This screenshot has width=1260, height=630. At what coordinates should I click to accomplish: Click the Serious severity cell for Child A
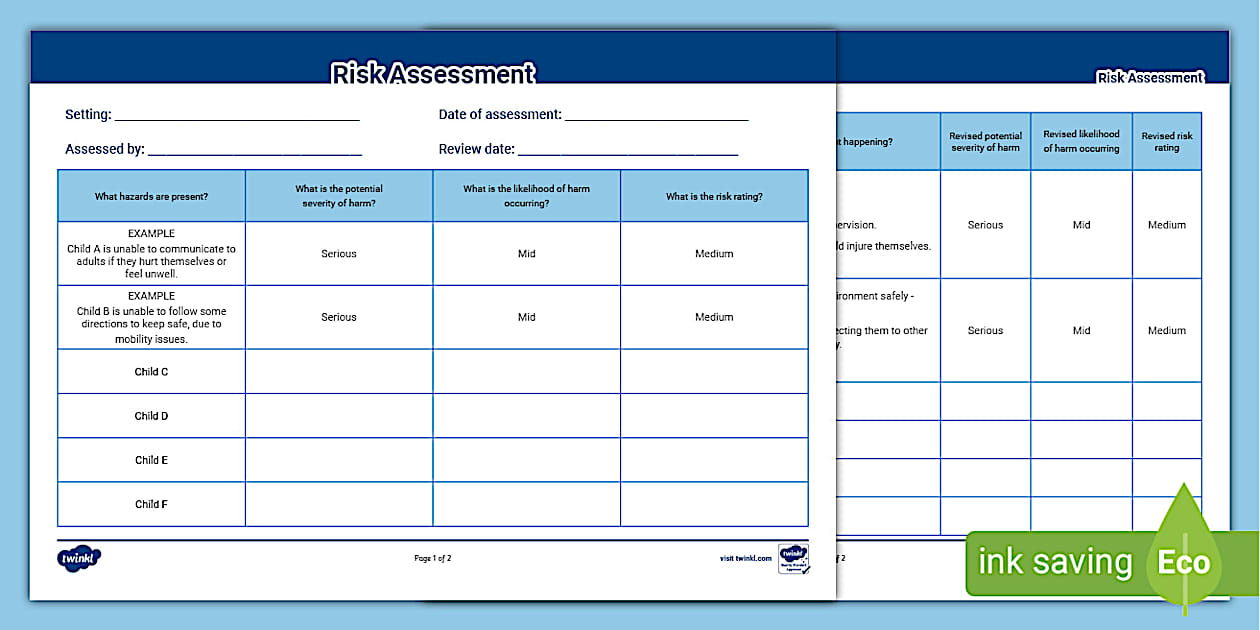tap(338, 253)
